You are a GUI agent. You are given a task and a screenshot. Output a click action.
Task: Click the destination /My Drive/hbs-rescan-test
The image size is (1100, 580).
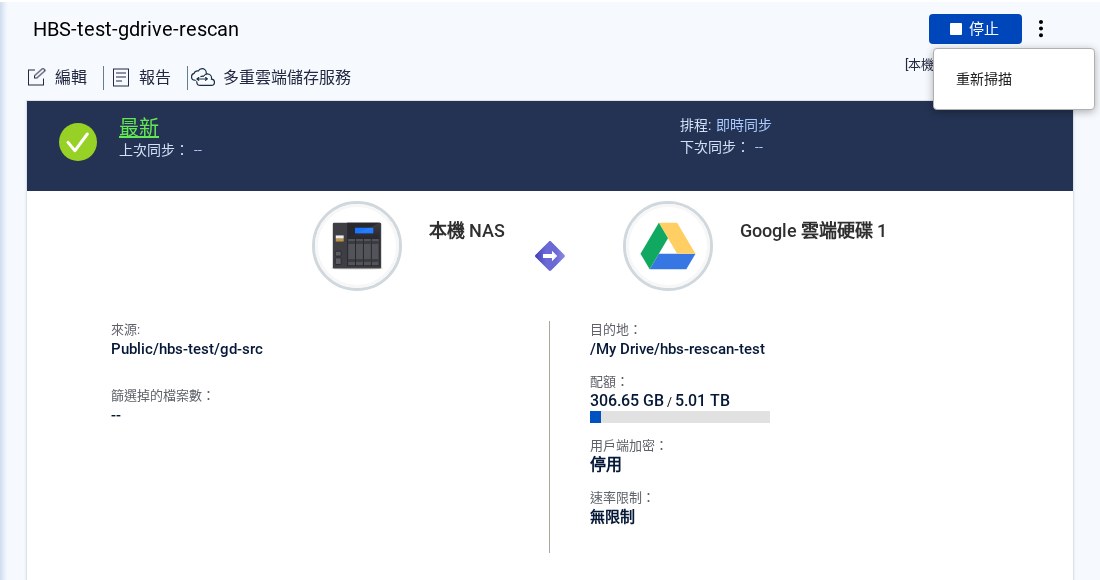(x=677, y=349)
